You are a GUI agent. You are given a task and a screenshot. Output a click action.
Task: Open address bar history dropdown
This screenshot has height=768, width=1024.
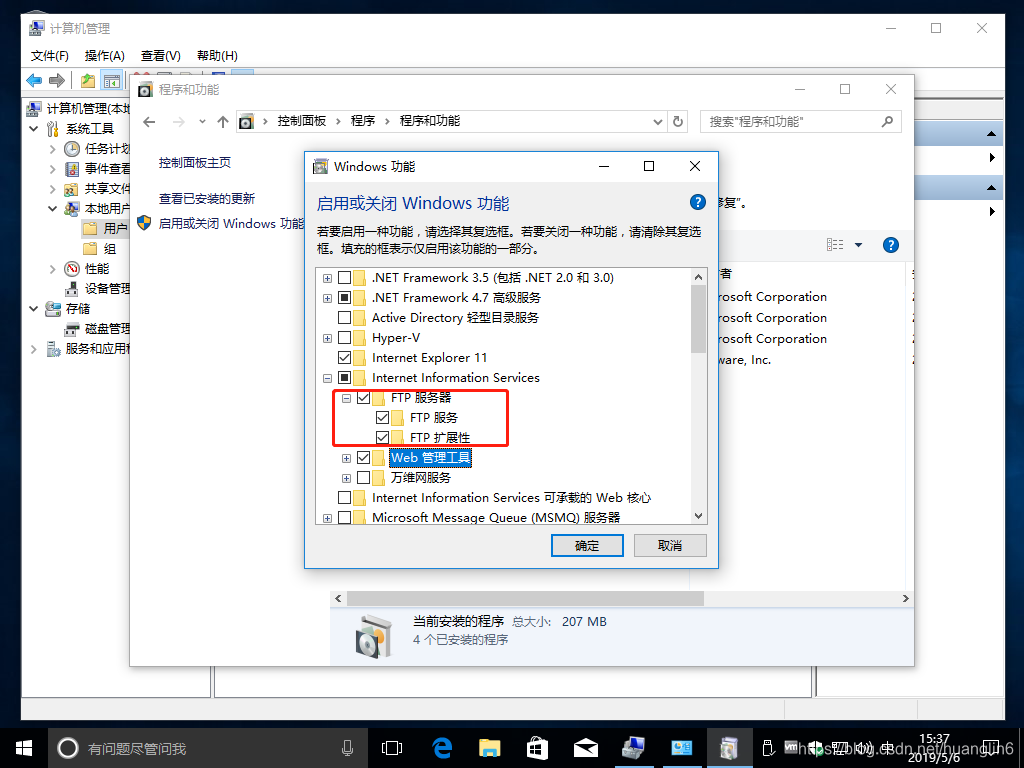point(658,121)
